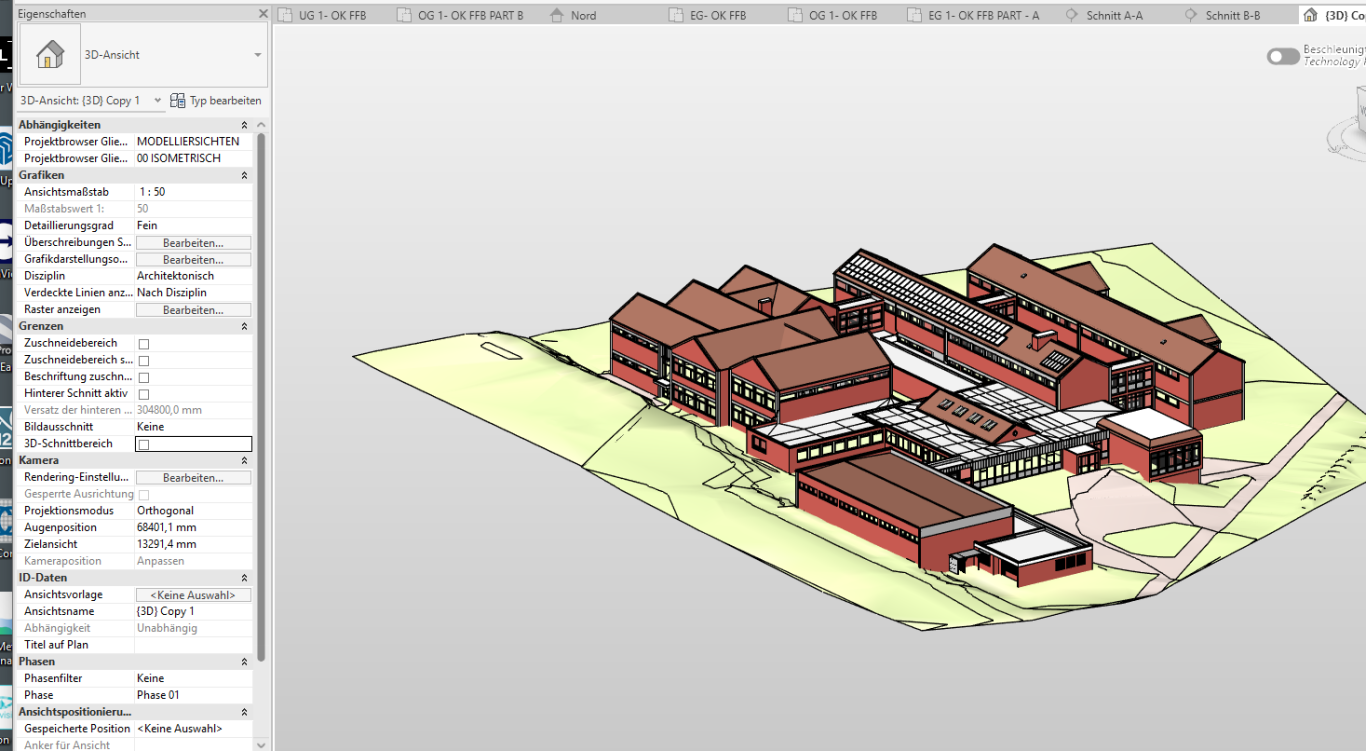The image size is (1366, 751).
Task: Click the home icon on the {3D} tab
Action: point(1311,14)
